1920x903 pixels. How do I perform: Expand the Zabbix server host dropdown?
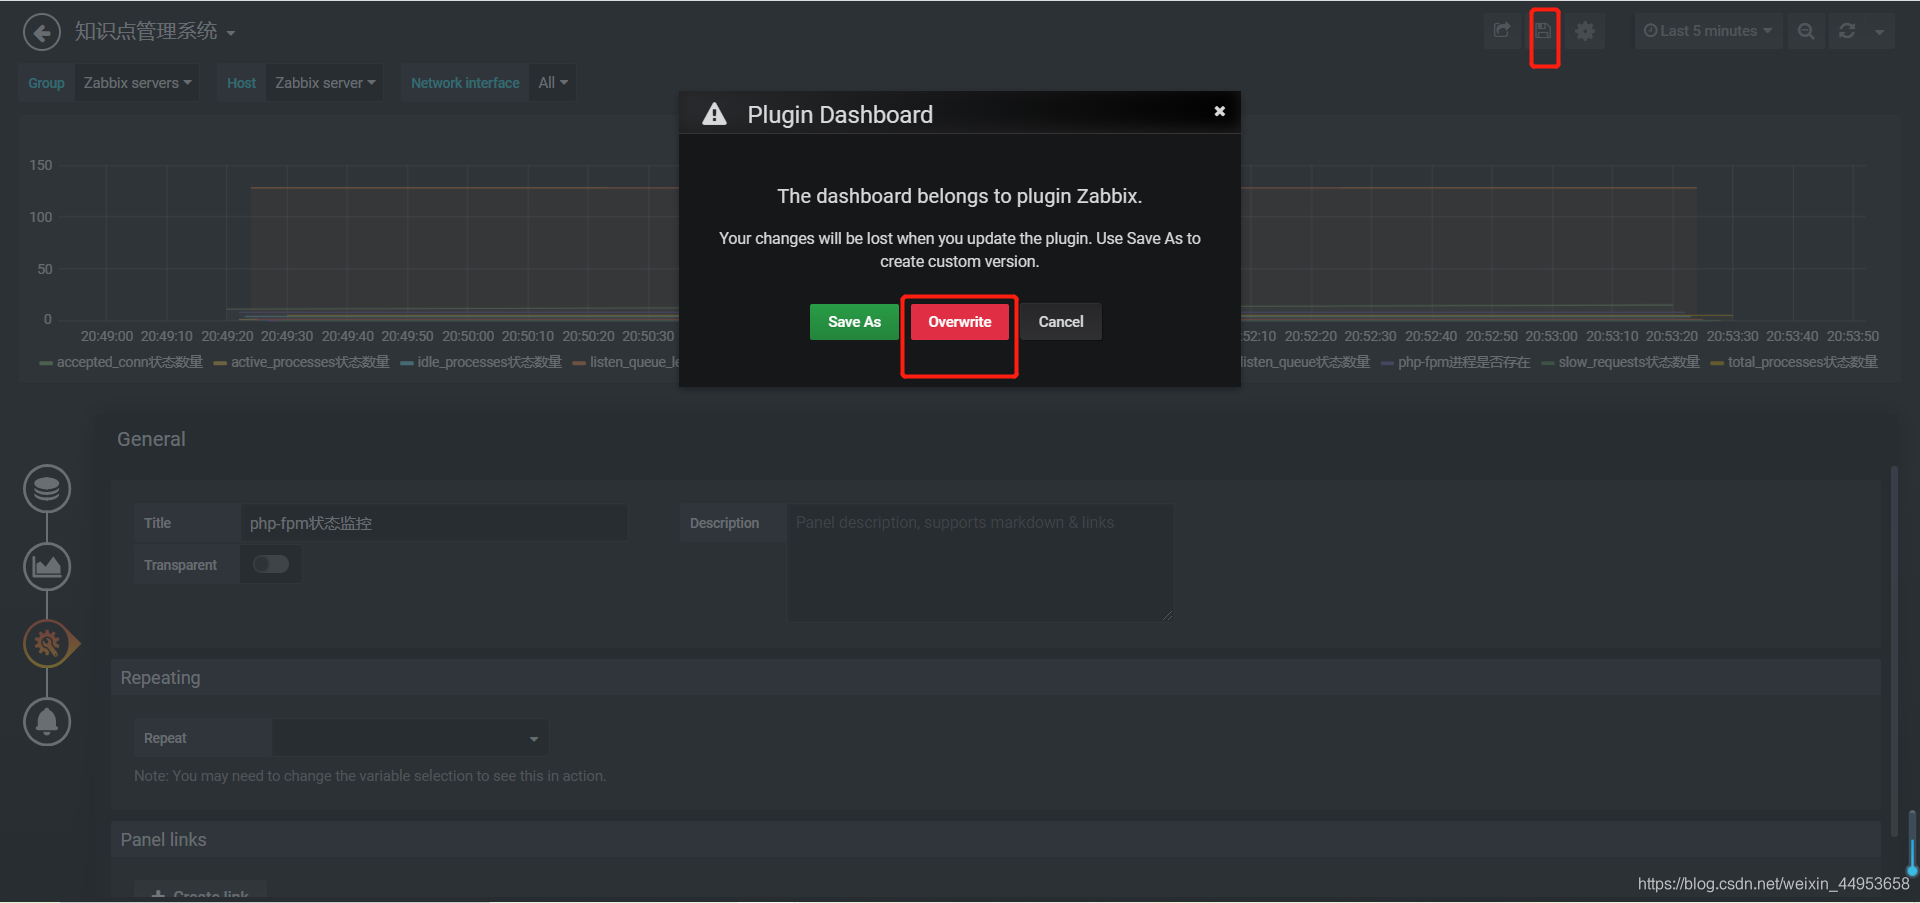[x=325, y=83]
